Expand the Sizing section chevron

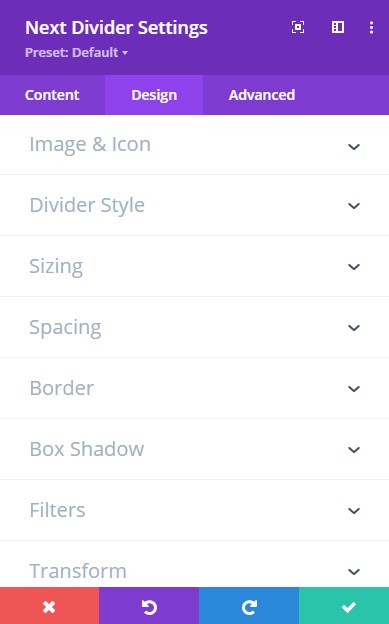tap(354, 267)
